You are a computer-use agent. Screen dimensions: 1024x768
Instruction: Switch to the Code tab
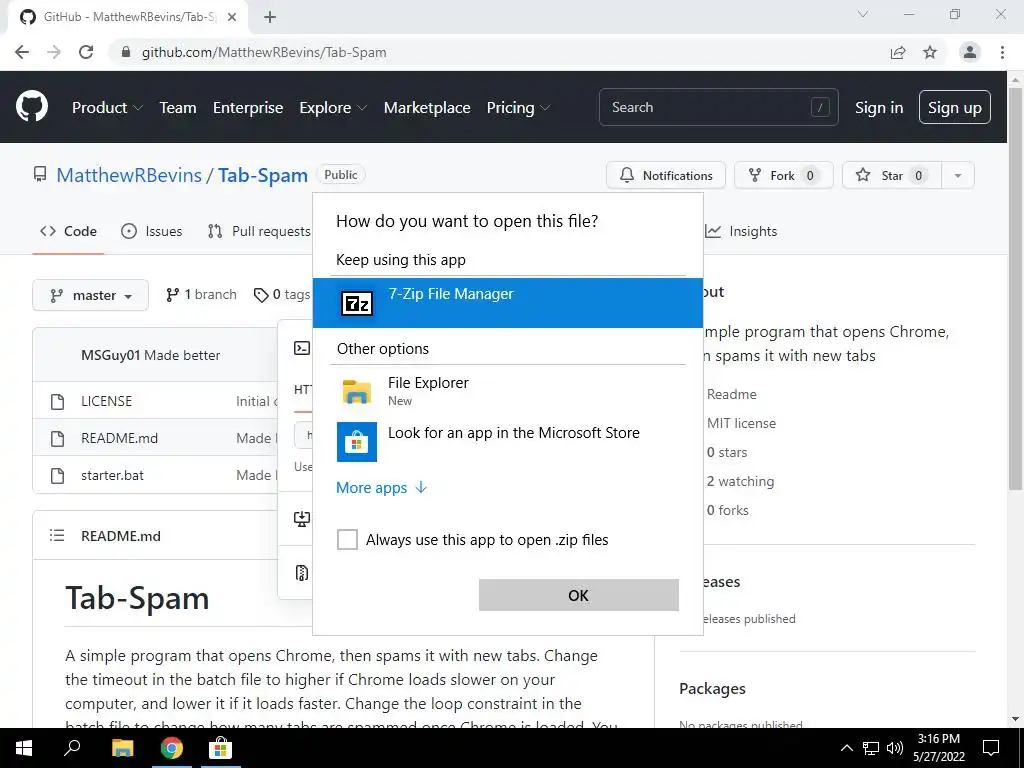pos(68,231)
